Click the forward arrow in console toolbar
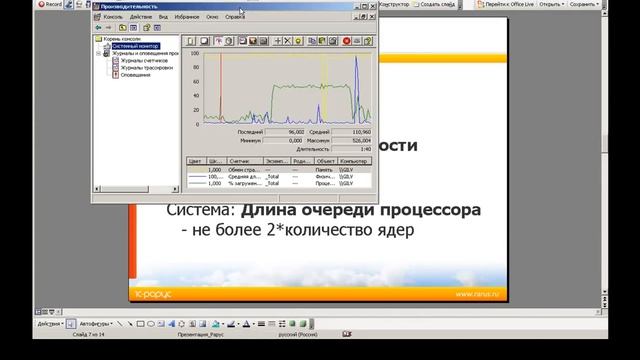640x360 pixels. point(109,28)
